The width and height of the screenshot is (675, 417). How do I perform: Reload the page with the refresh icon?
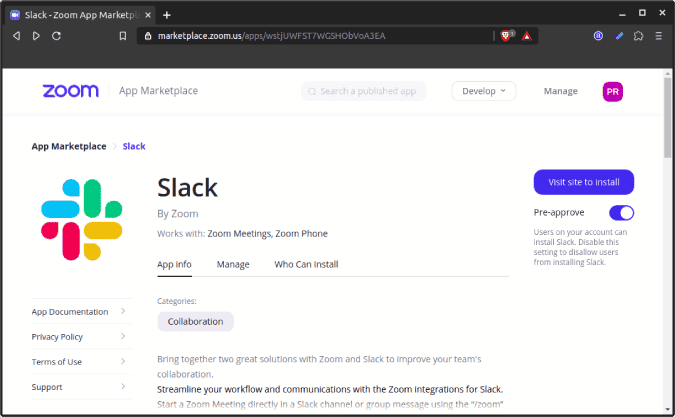pyautogui.click(x=56, y=36)
